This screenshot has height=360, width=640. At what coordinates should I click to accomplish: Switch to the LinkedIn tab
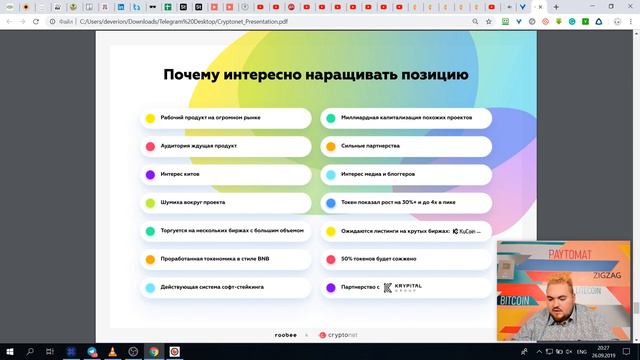click(121, 7)
